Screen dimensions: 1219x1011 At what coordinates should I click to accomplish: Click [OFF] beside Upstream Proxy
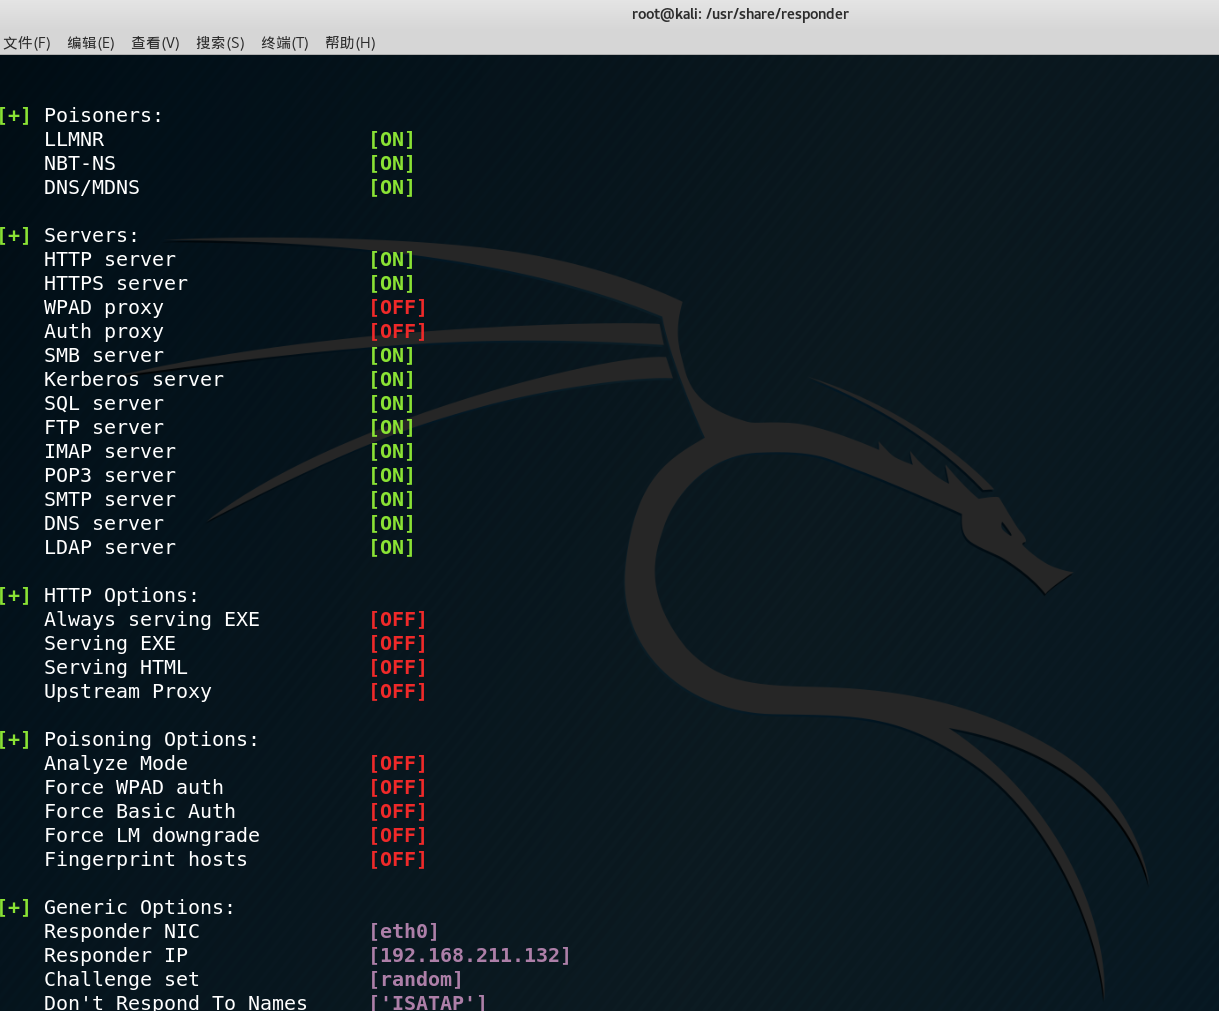398,692
